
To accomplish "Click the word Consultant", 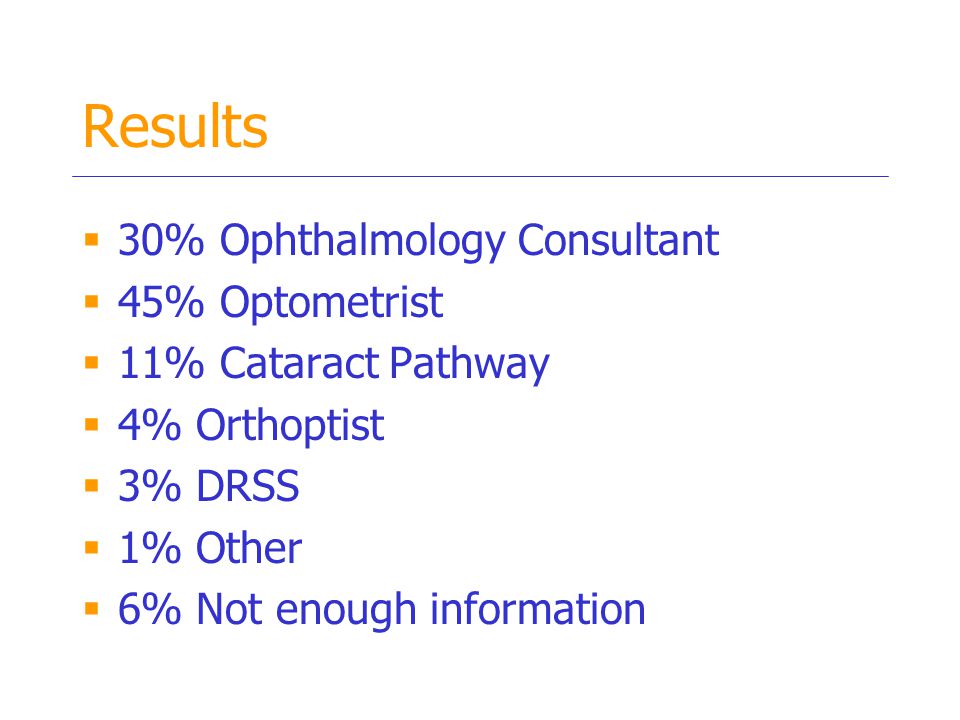I will click(x=618, y=239).
